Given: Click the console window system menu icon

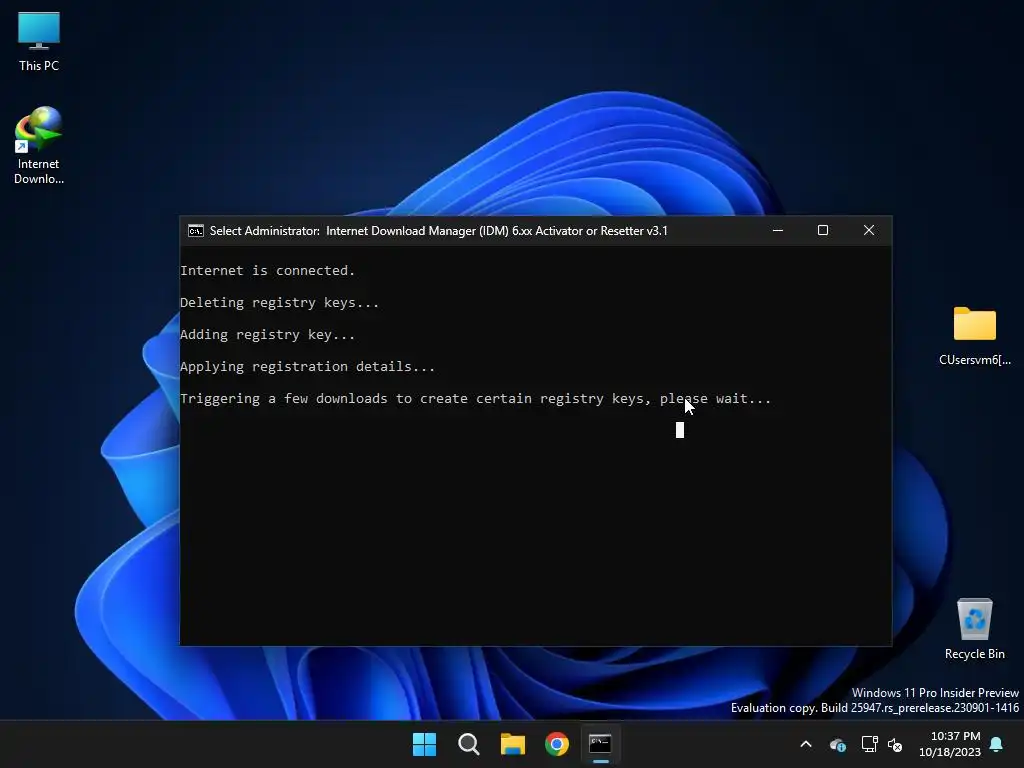Looking at the screenshot, I should point(196,231).
